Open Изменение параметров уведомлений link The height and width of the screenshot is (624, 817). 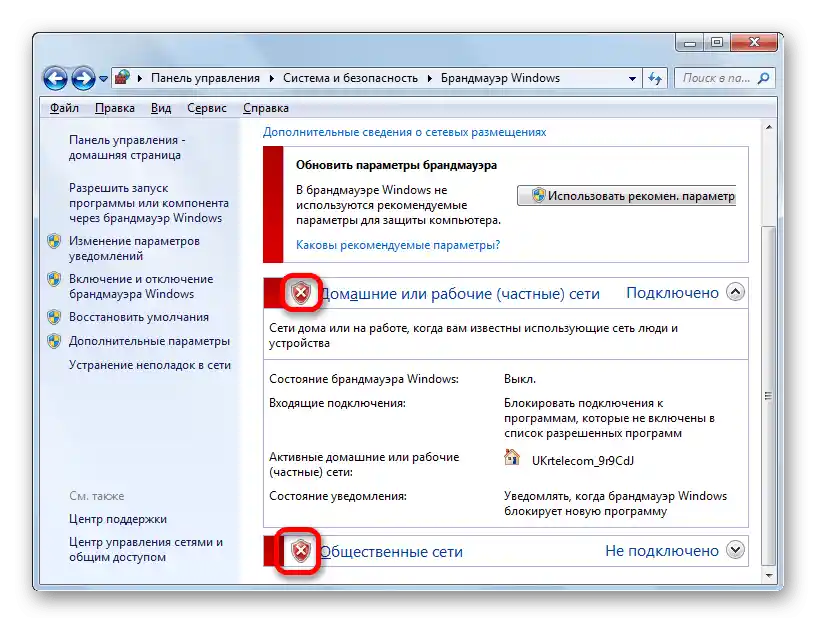pyautogui.click(x=134, y=248)
